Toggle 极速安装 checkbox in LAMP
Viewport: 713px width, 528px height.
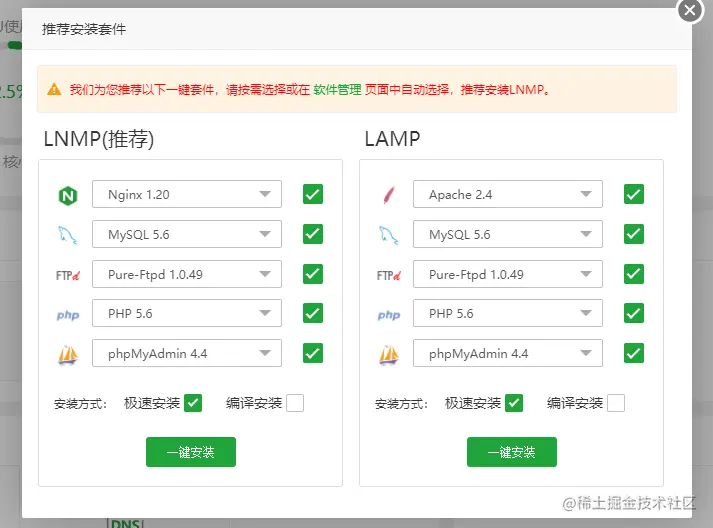[x=514, y=403]
